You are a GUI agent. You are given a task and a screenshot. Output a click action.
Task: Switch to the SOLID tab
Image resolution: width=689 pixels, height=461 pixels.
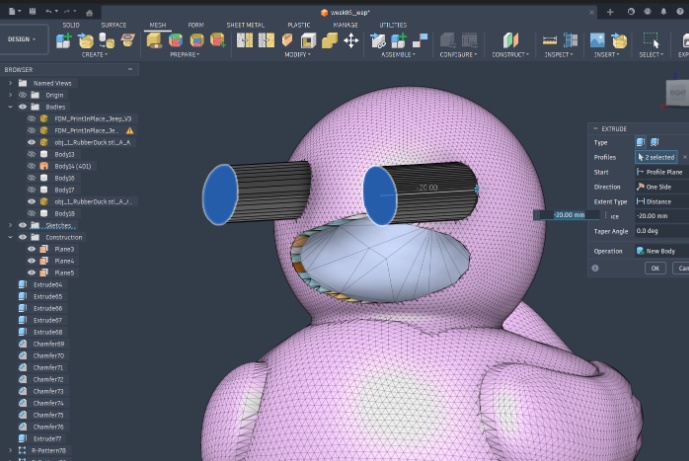[71, 25]
